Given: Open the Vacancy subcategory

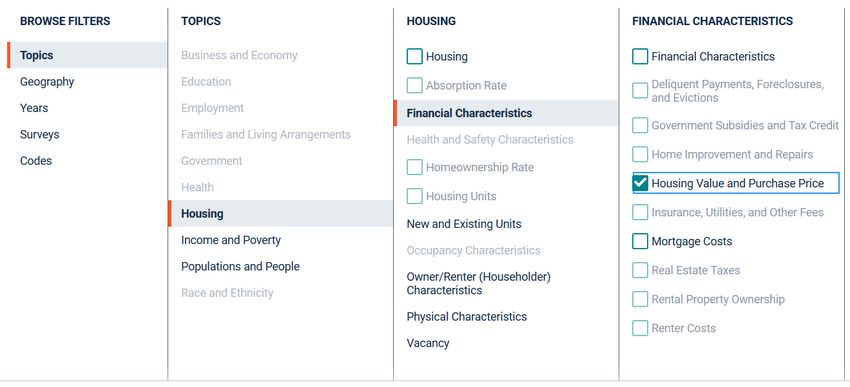Looking at the screenshot, I should pyautogui.click(x=428, y=343).
